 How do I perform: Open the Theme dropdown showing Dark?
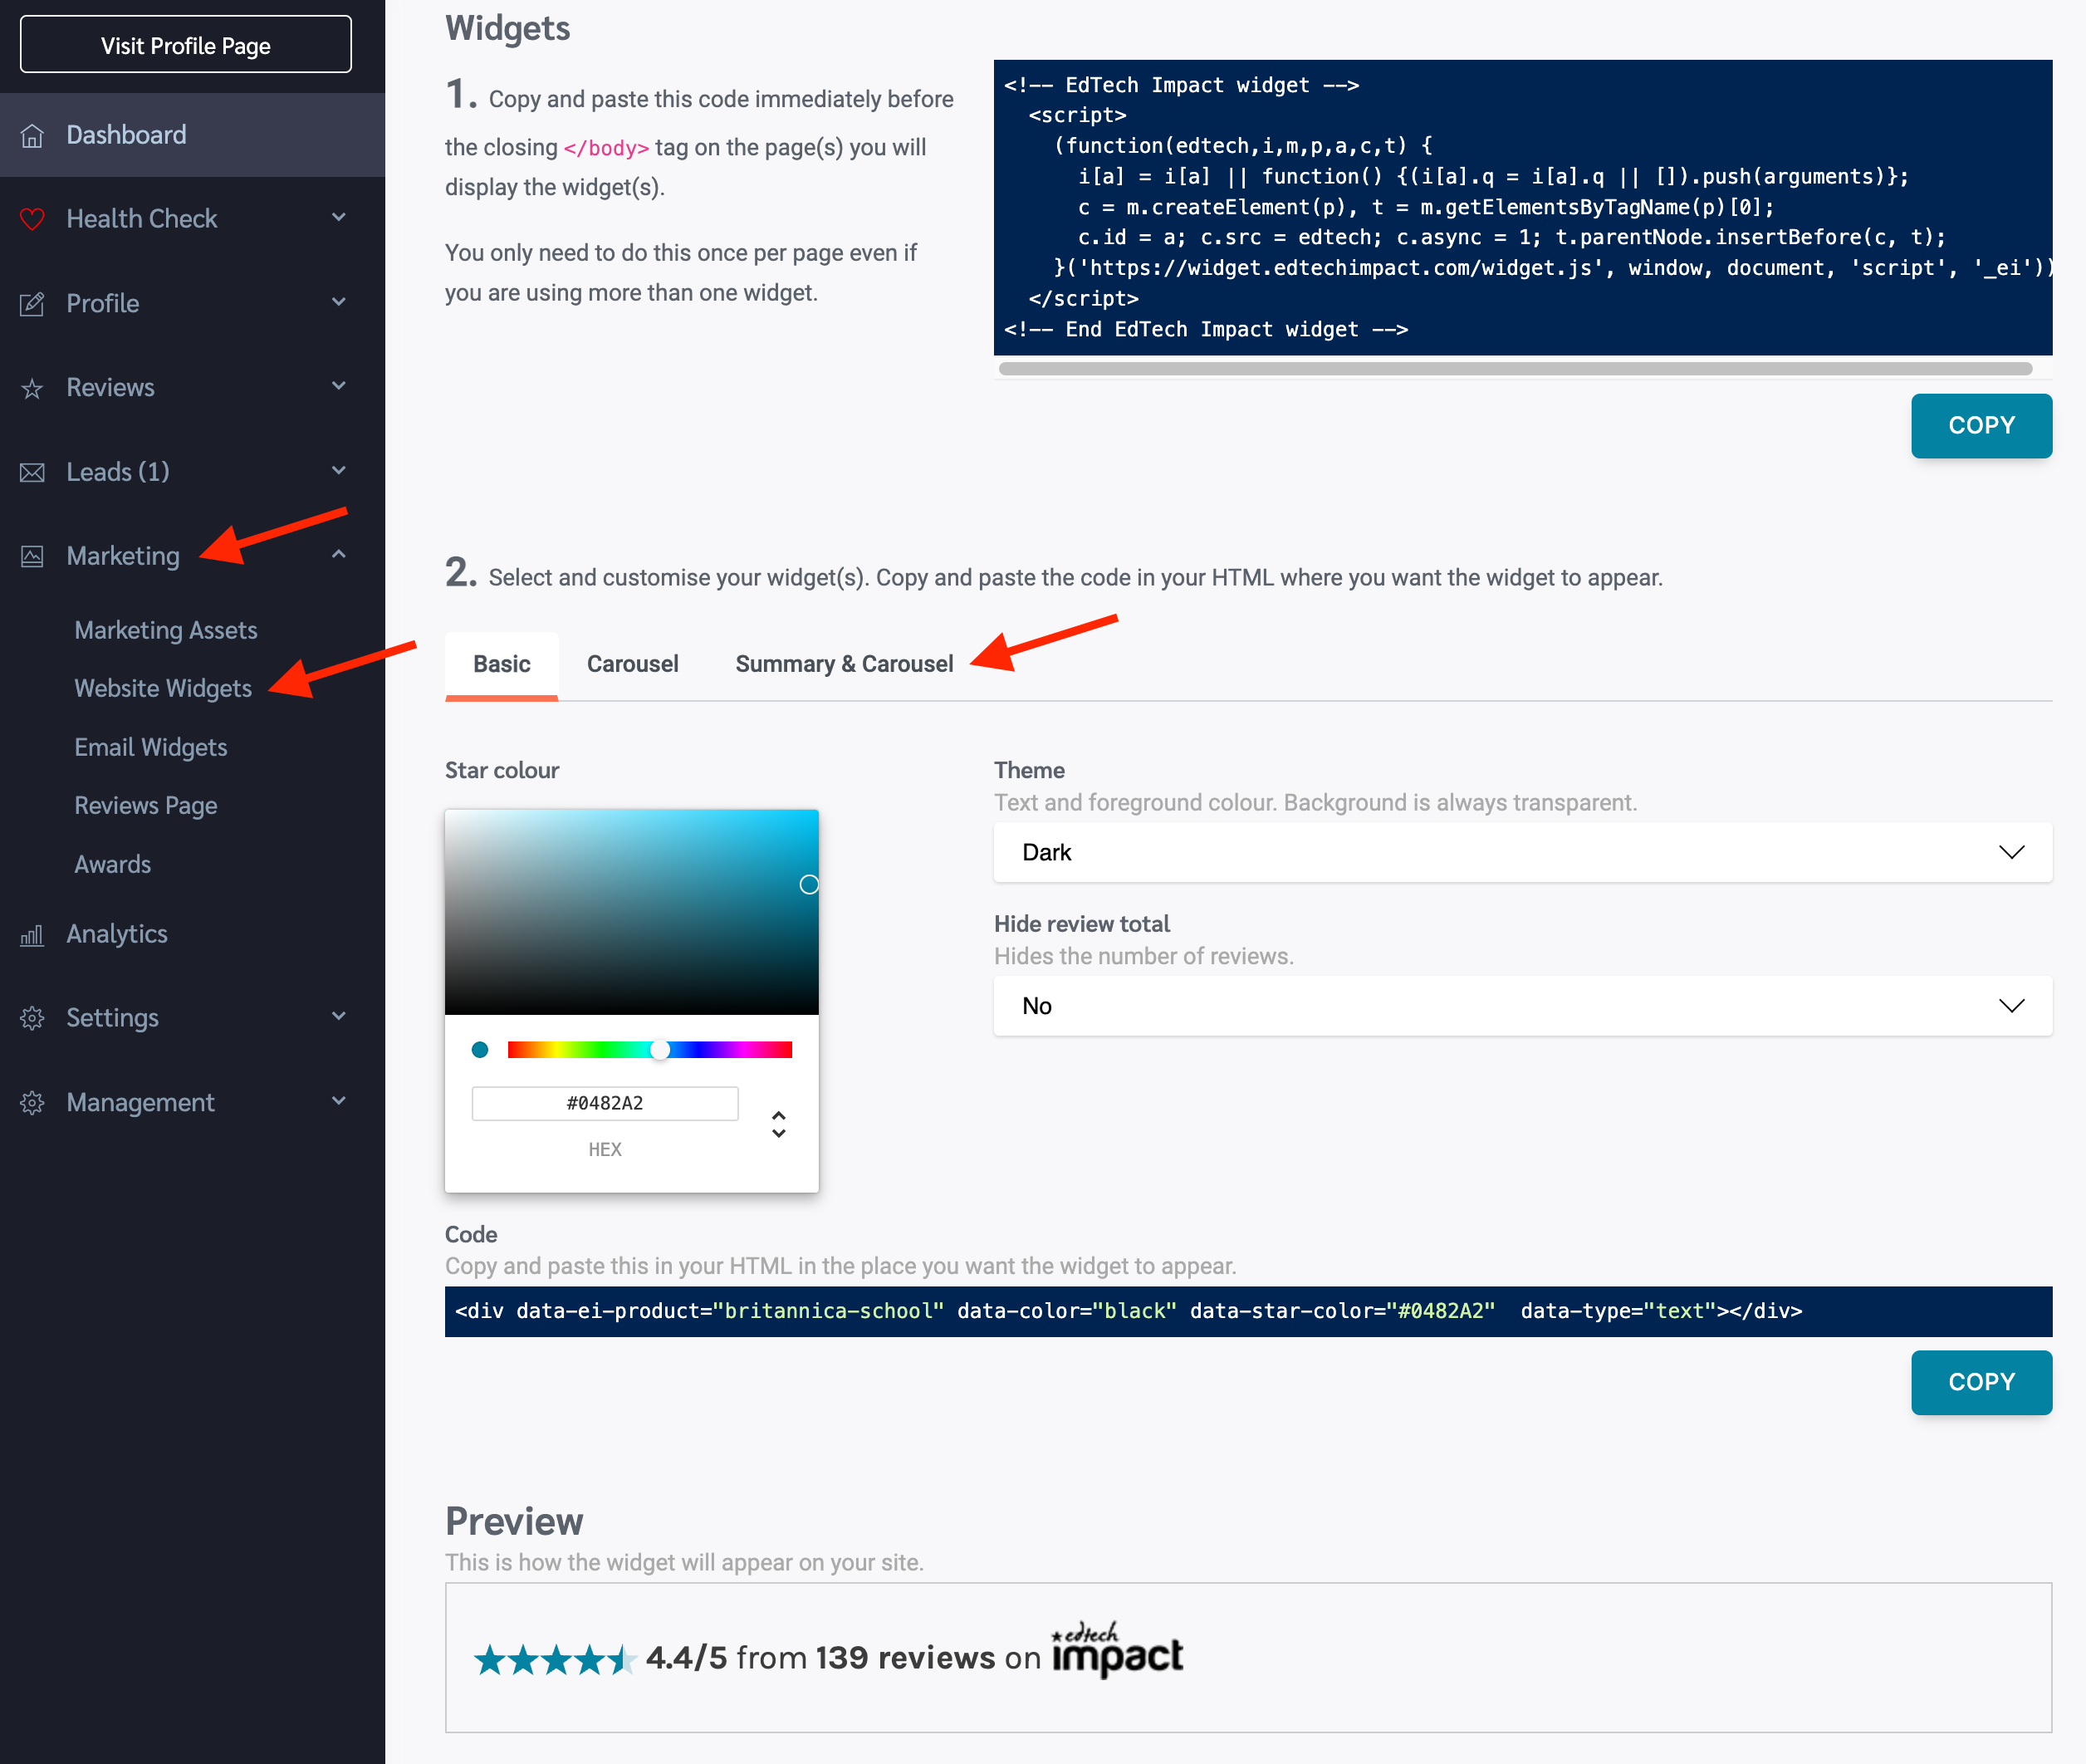pos(1522,852)
